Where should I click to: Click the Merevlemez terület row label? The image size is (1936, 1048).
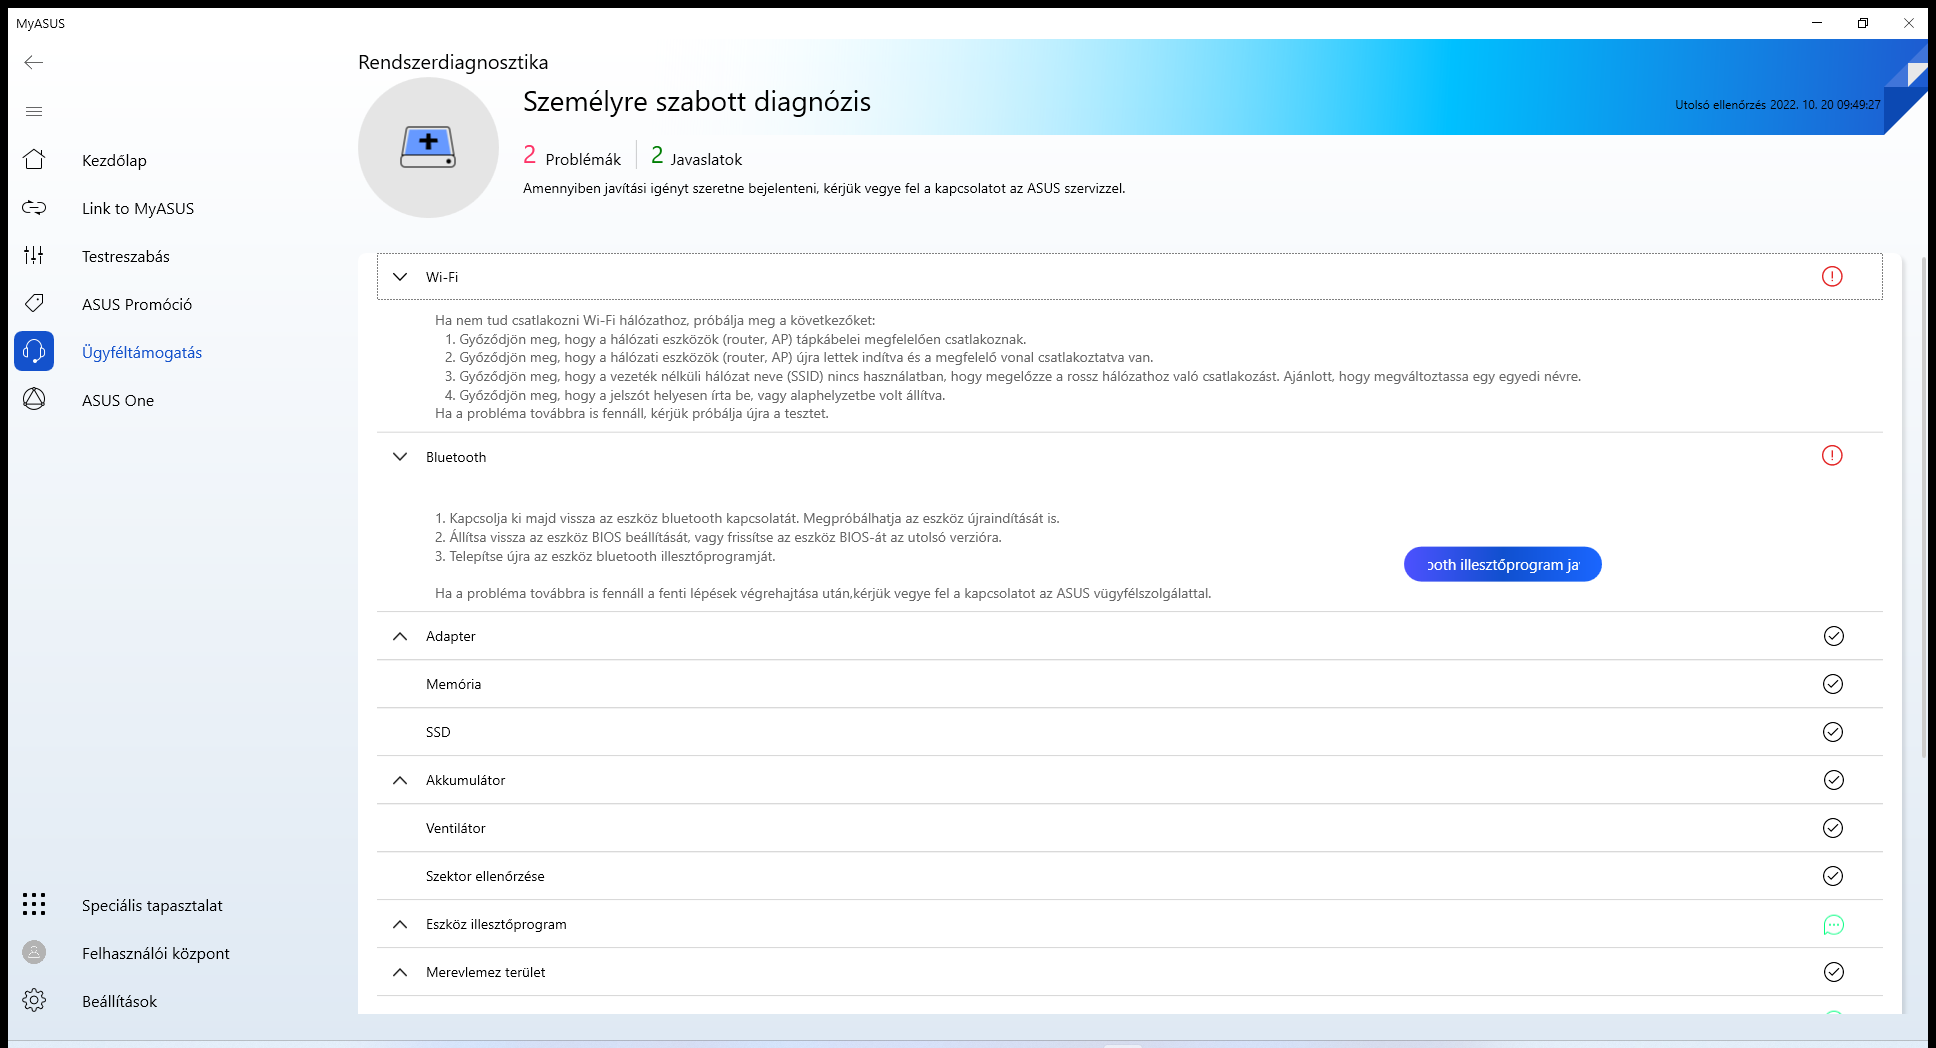coord(486,972)
